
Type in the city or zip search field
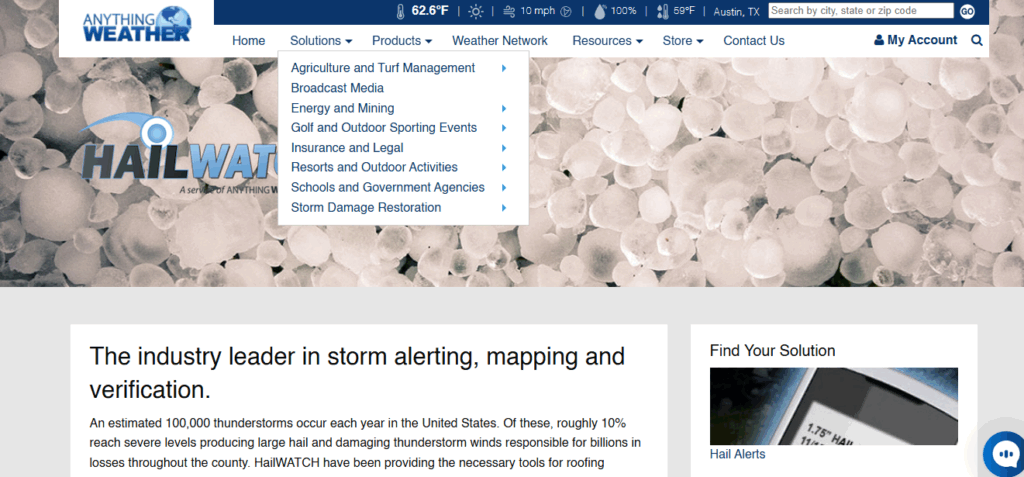[x=860, y=11]
